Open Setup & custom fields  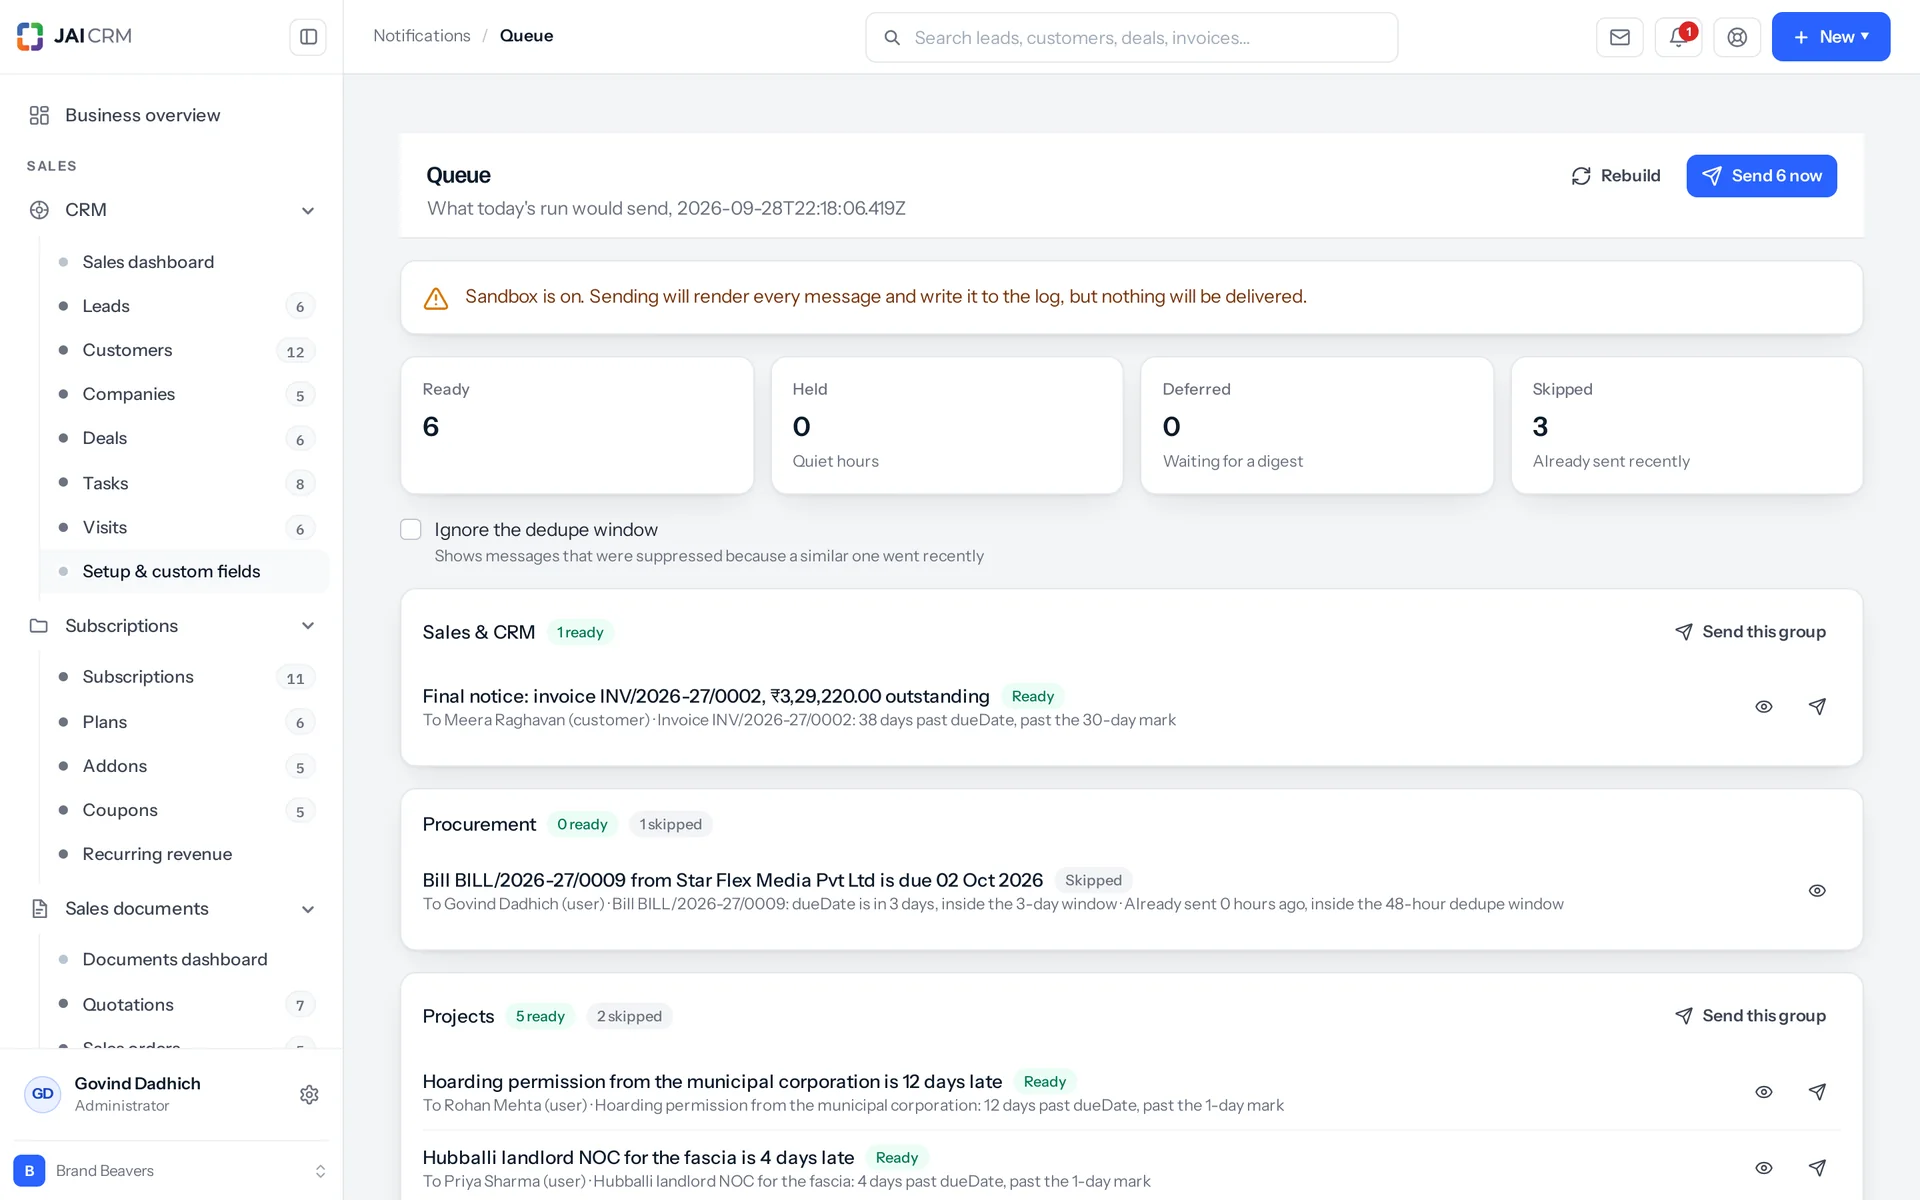coord(184,571)
